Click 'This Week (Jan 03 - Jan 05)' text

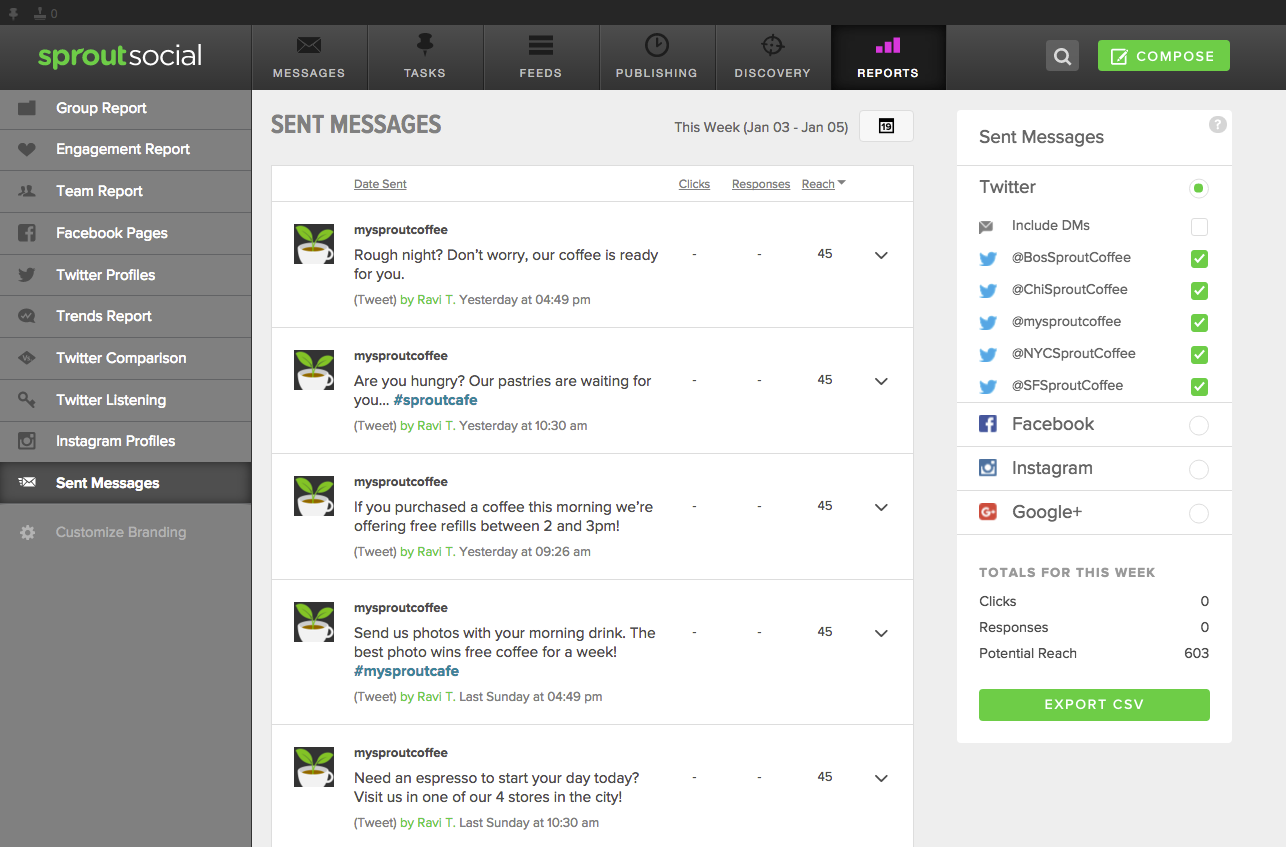(x=761, y=127)
